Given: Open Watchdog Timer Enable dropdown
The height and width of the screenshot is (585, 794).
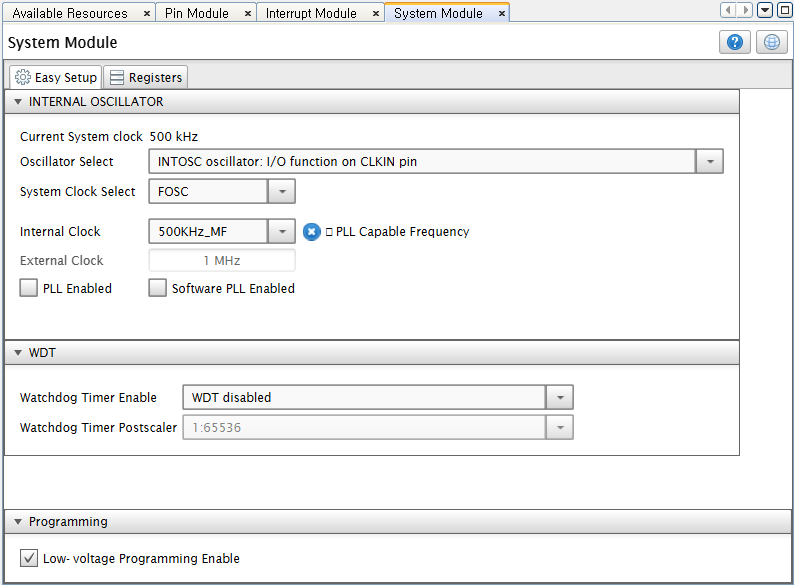Looking at the screenshot, I should (x=560, y=397).
